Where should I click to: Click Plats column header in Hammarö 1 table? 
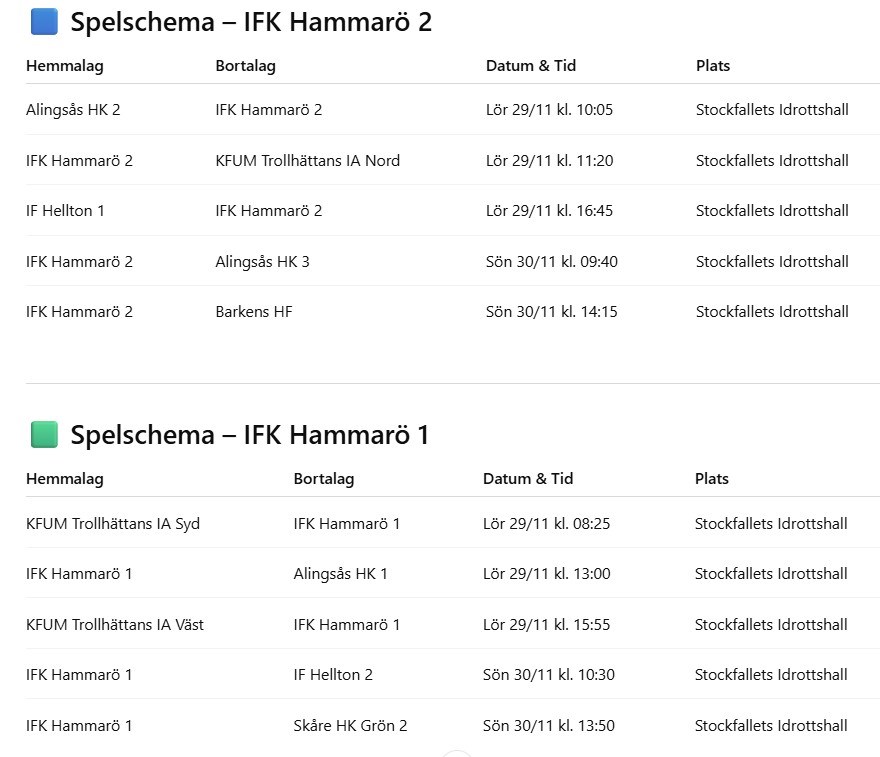click(x=712, y=479)
